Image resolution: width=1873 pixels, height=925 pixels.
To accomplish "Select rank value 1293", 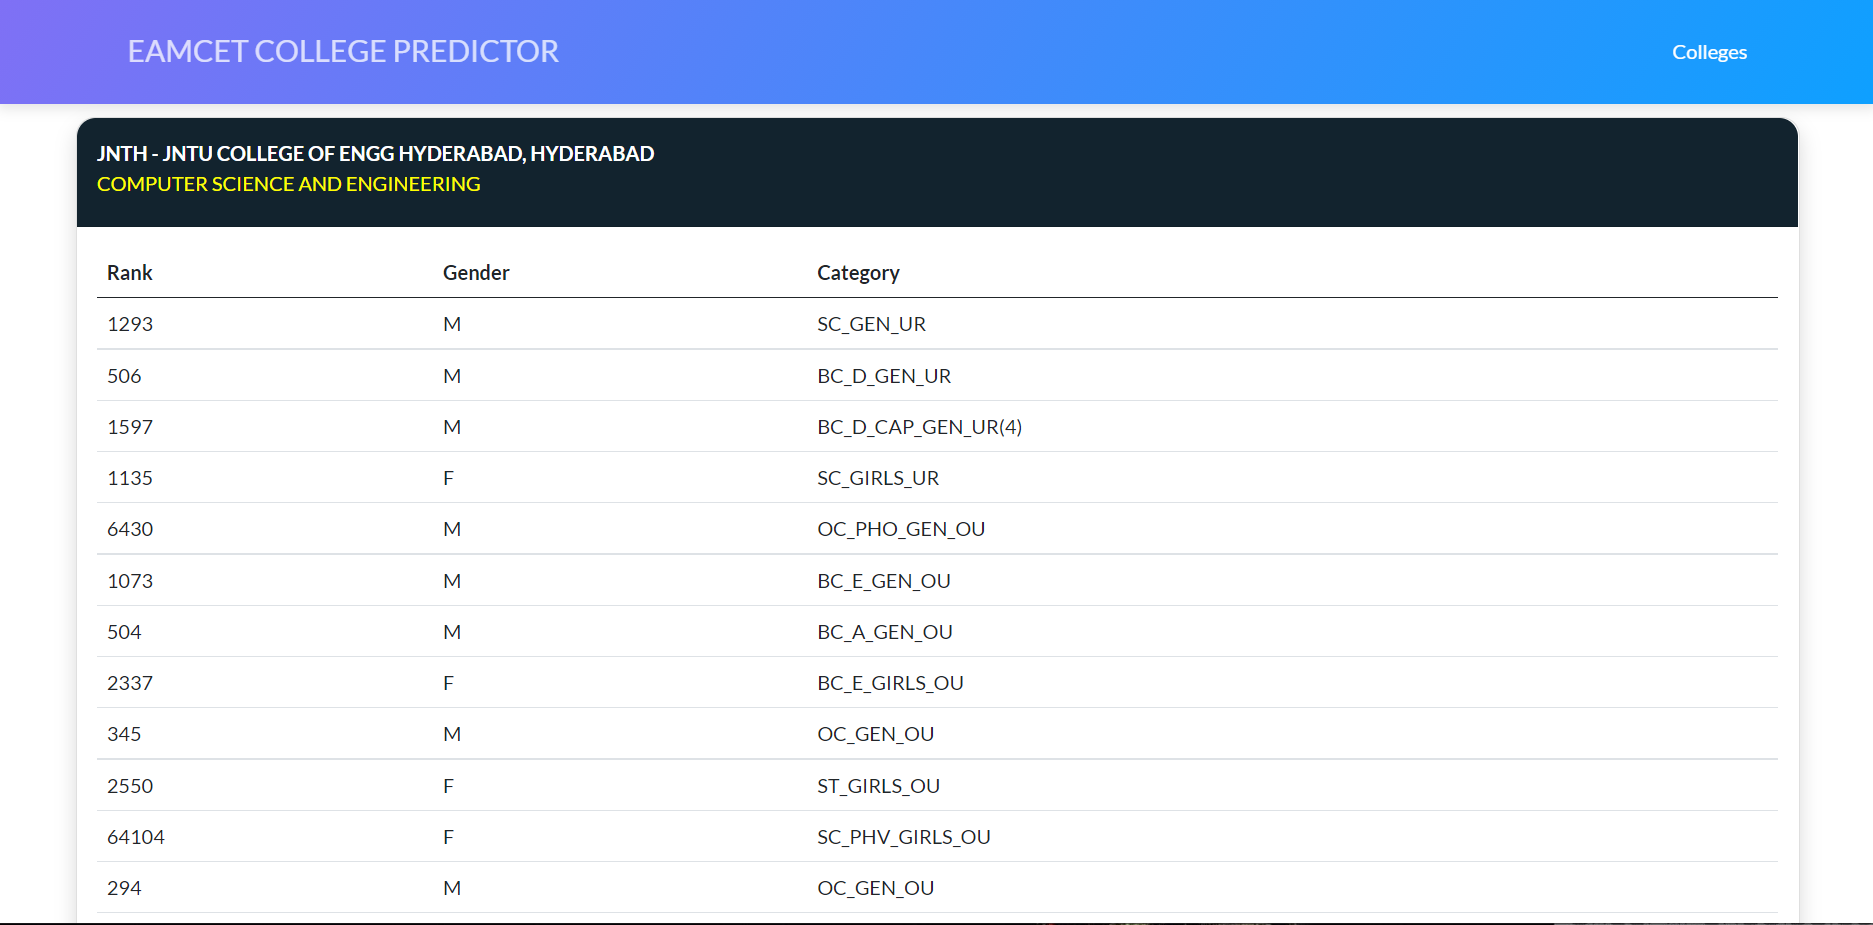I will (130, 324).
